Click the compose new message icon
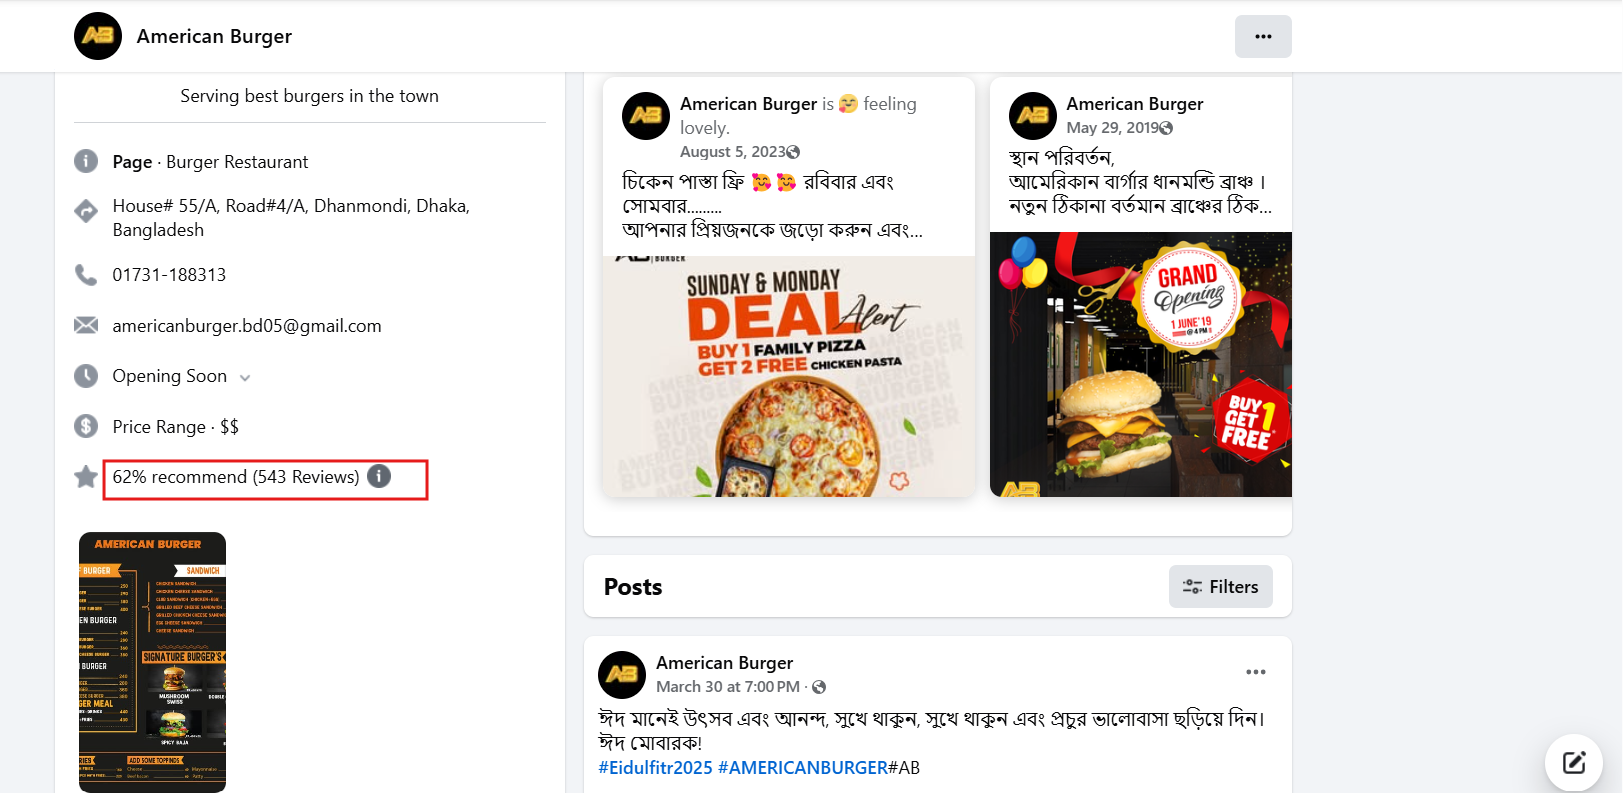 coord(1573,763)
